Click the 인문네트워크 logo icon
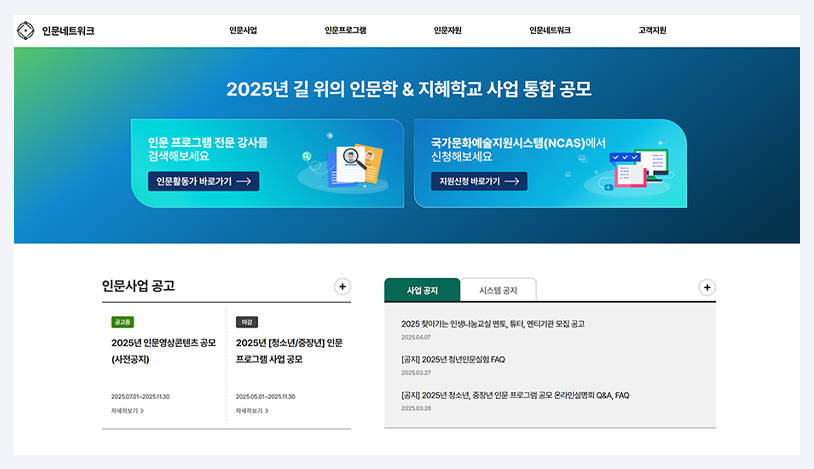 [x=25, y=31]
